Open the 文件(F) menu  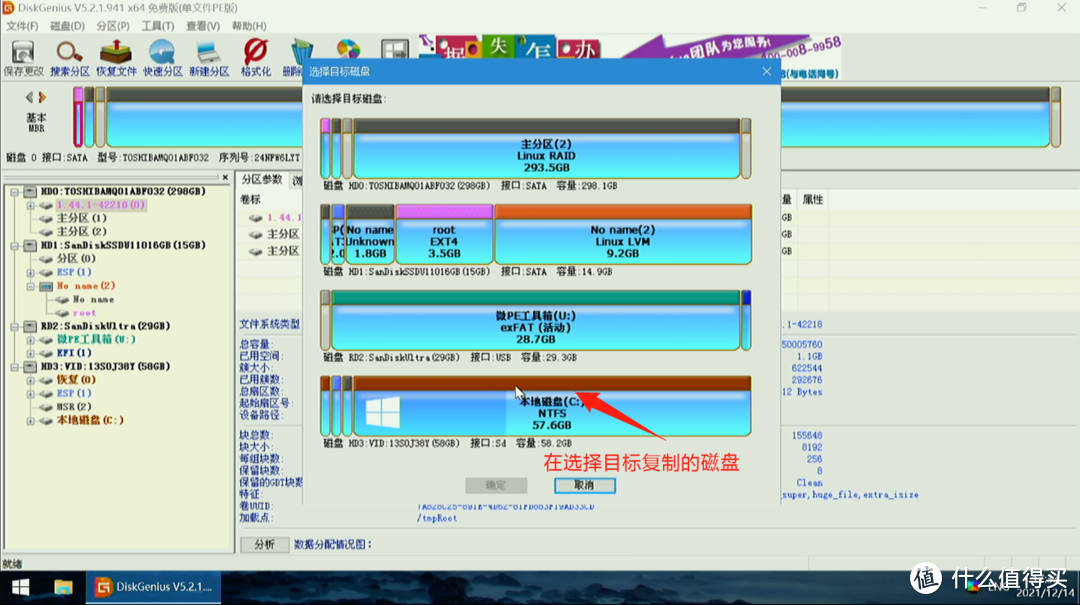(x=22, y=26)
